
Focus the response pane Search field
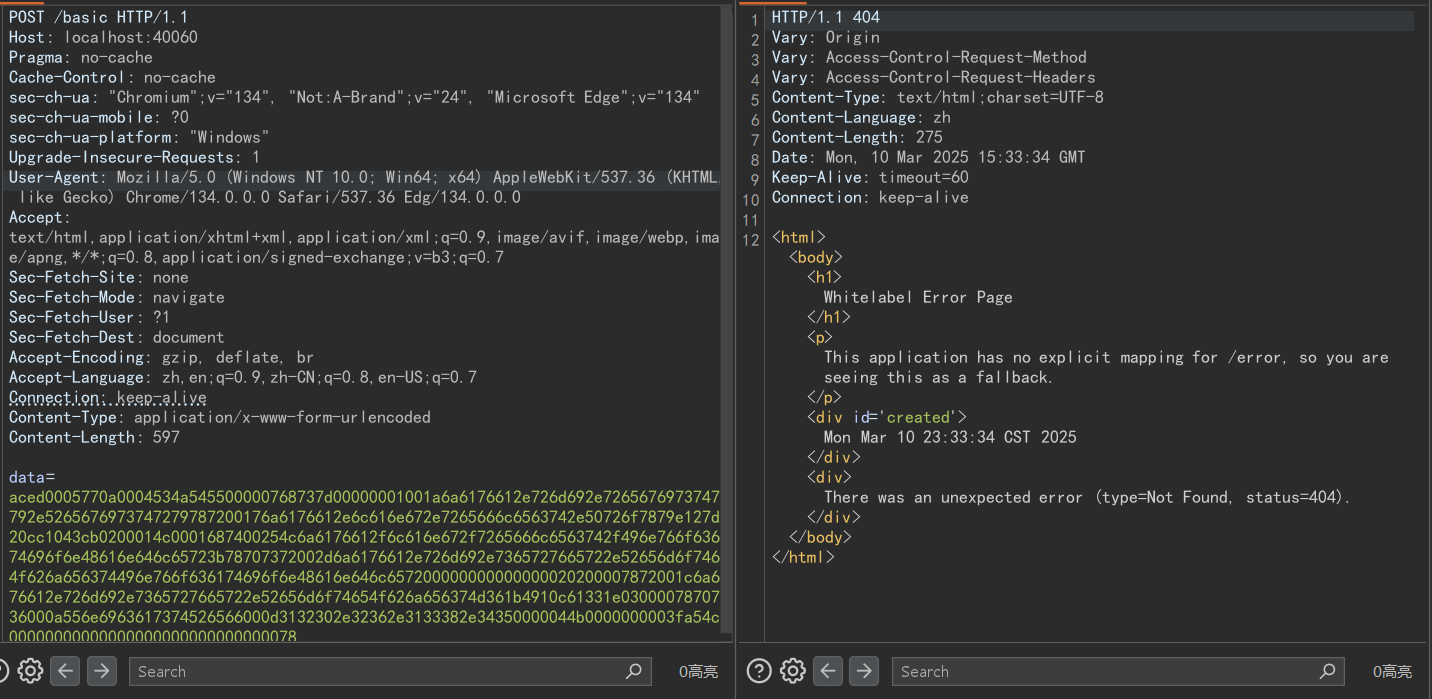1118,671
